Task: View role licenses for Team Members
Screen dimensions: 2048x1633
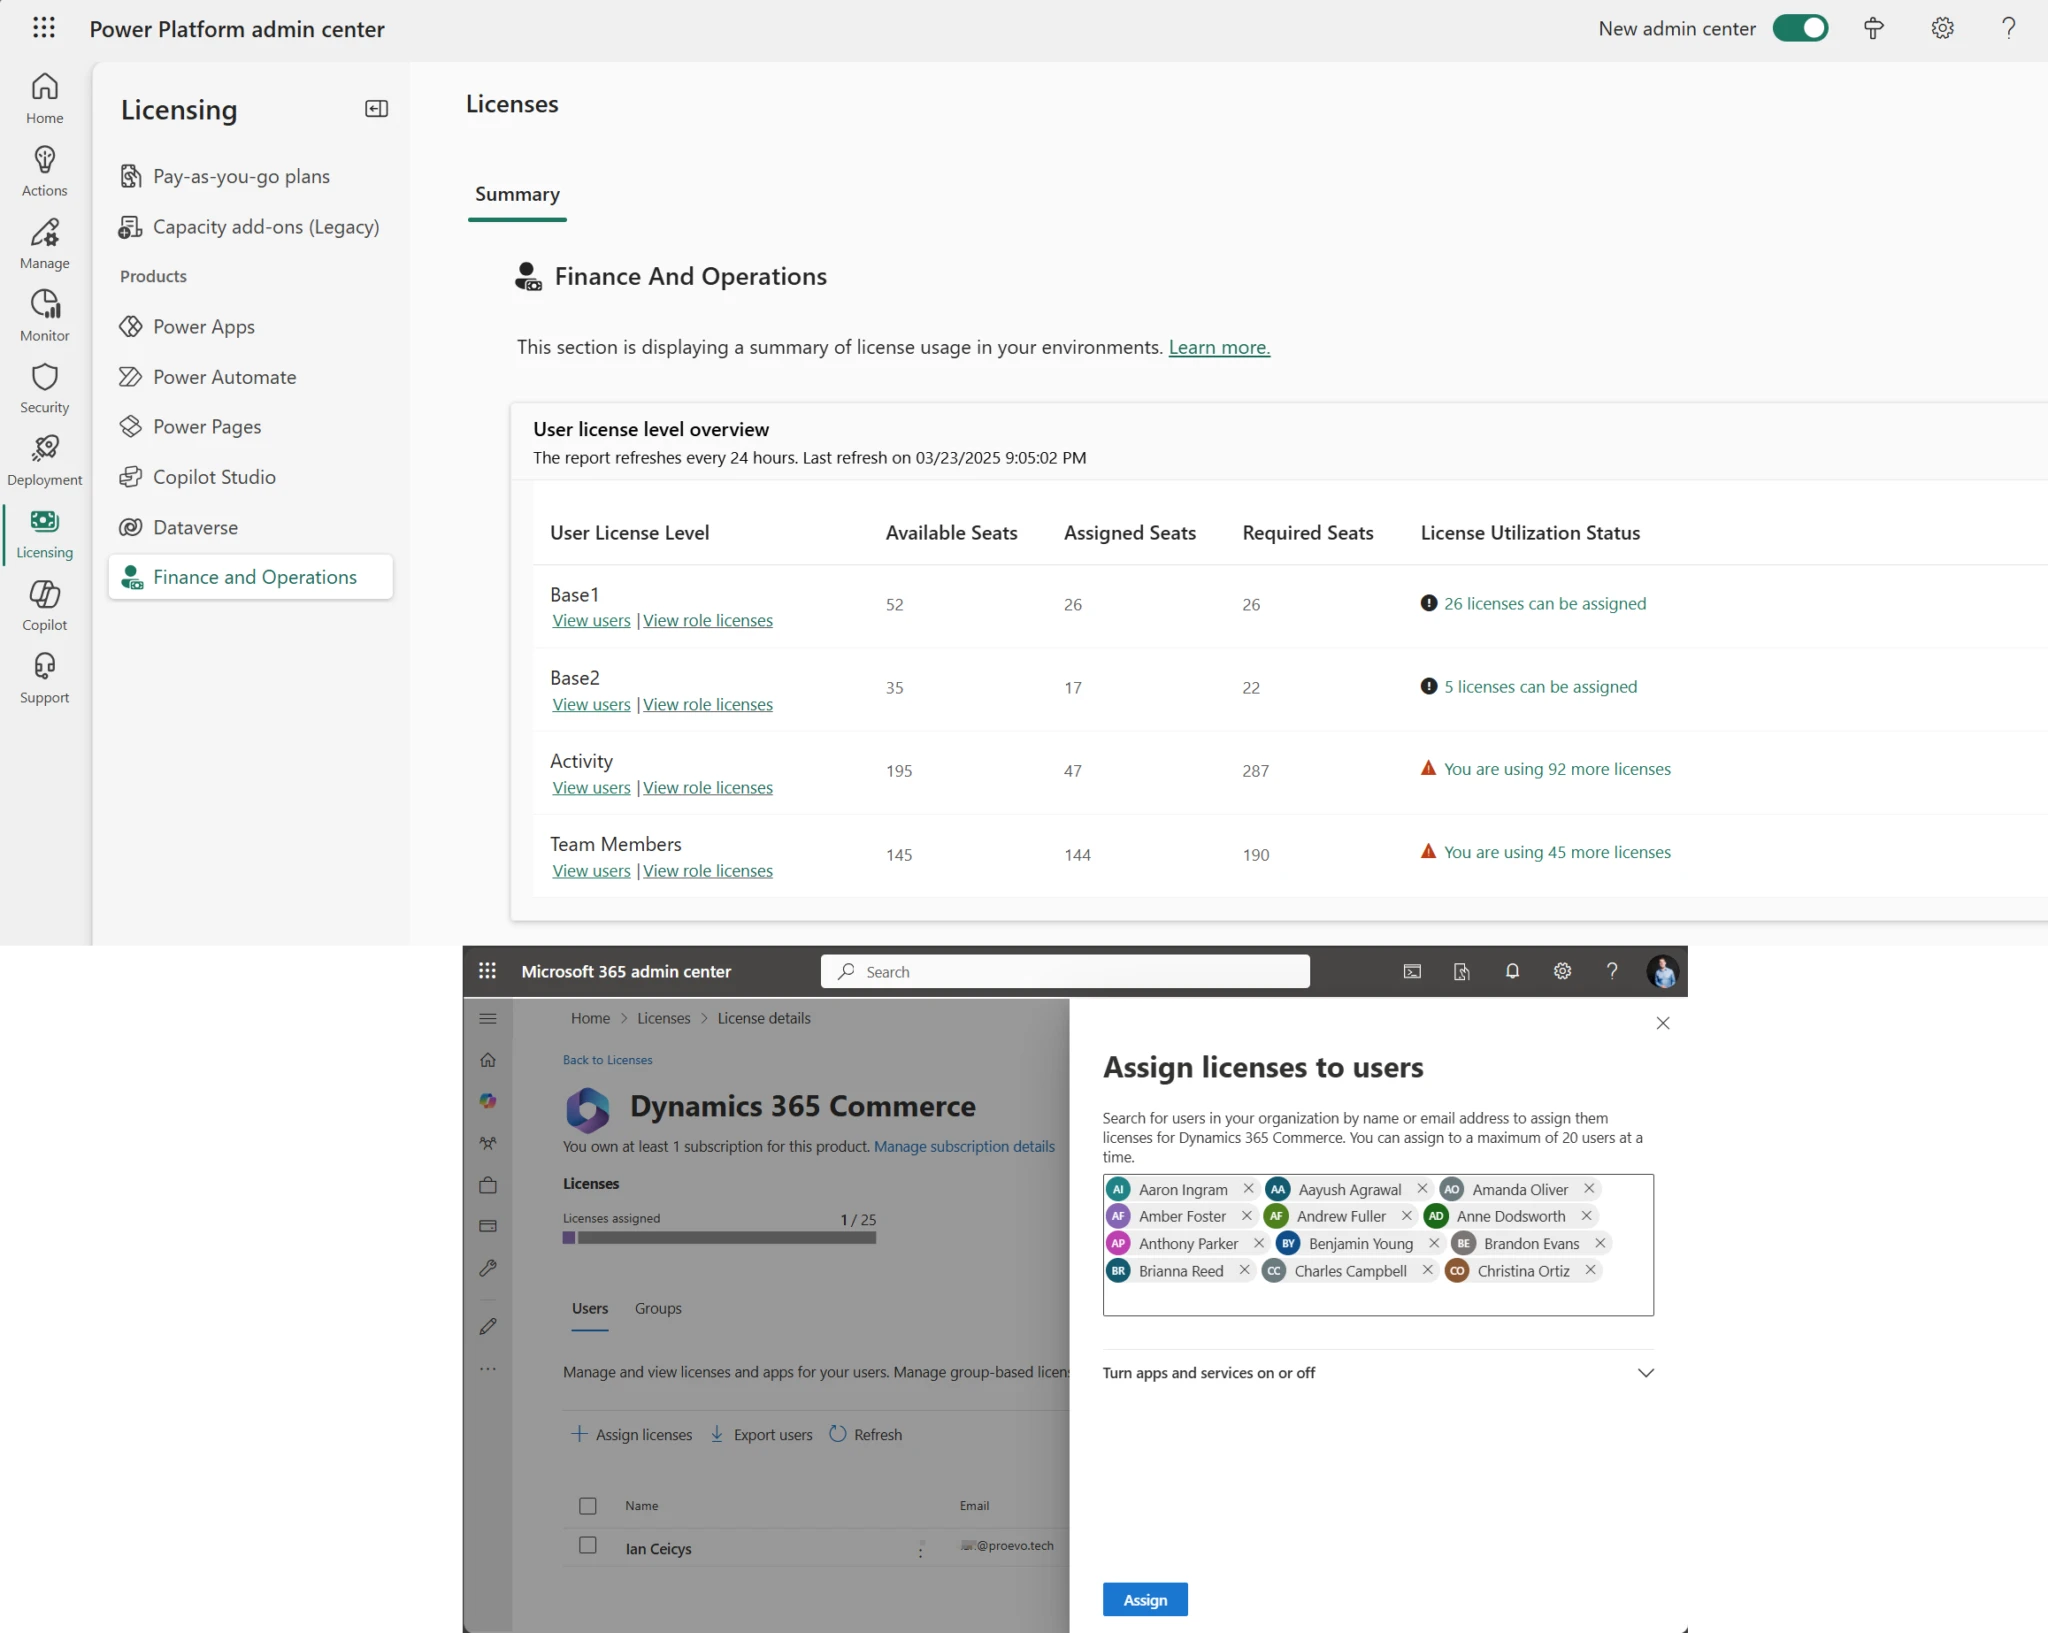Action: [708, 871]
